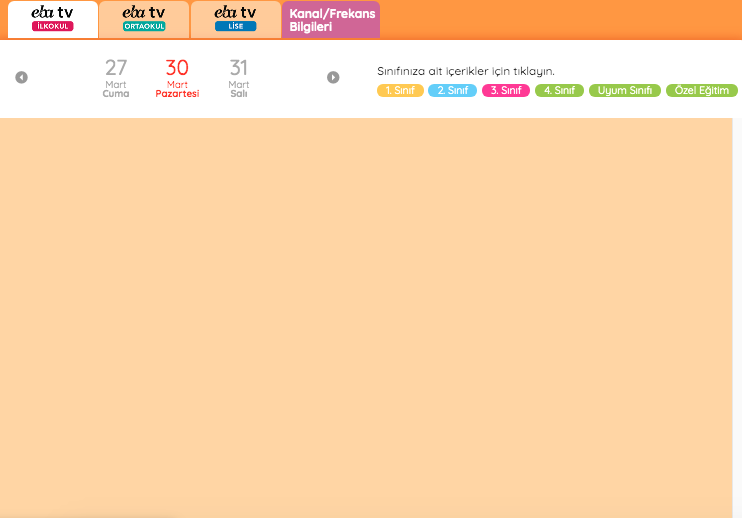742x518 pixels.
Task: Go to previous dates with left arrow
Action: point(21,78)
